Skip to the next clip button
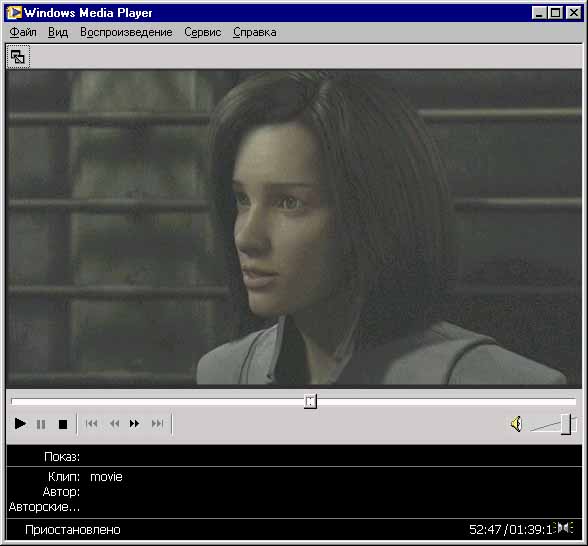This screenshot has height=546, width=588. click(158, 424)
